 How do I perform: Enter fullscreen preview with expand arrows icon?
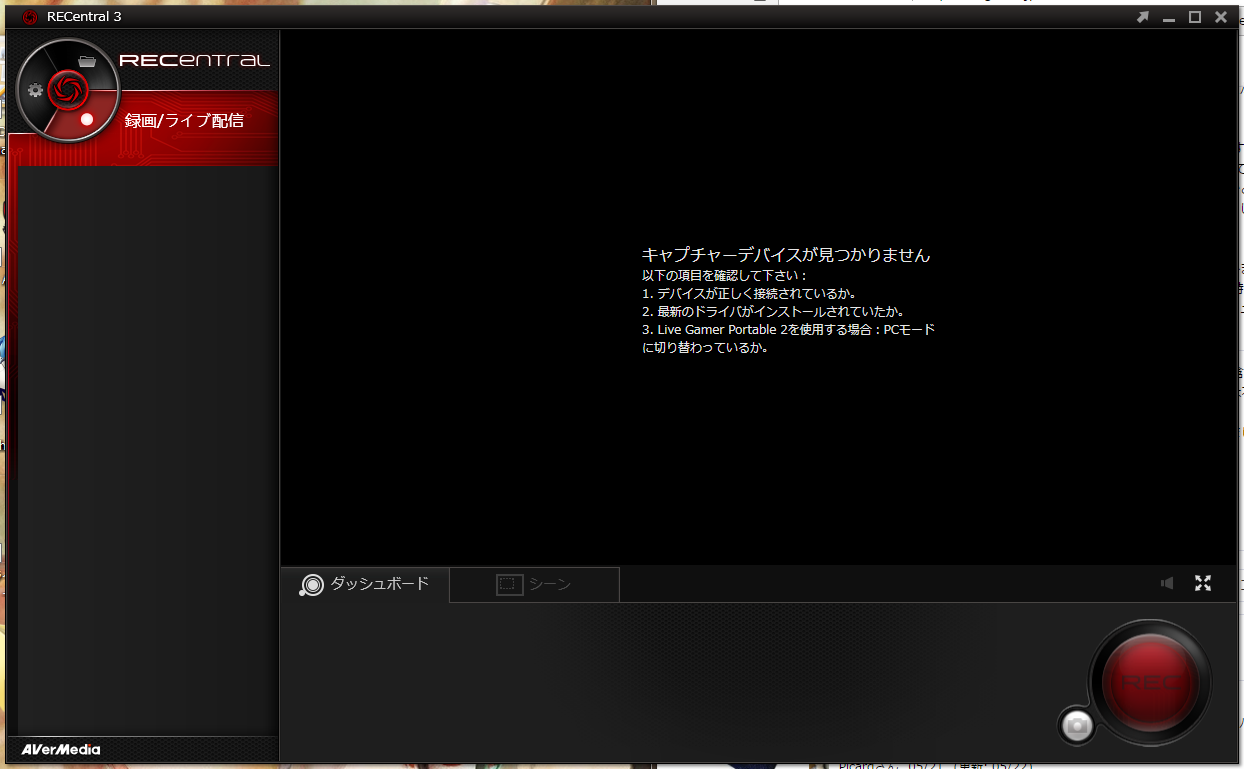[x=1203, y=583]
